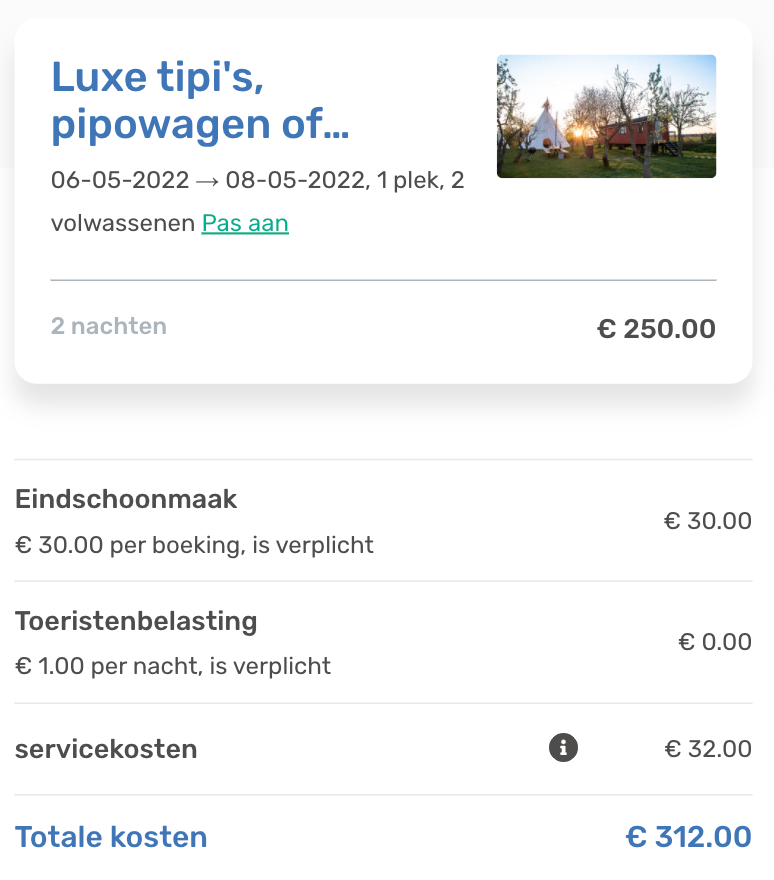The height and width of the screenshot is (880, 774).
Task: Click the servicekosten label
Action: click(x=106, y=749)
